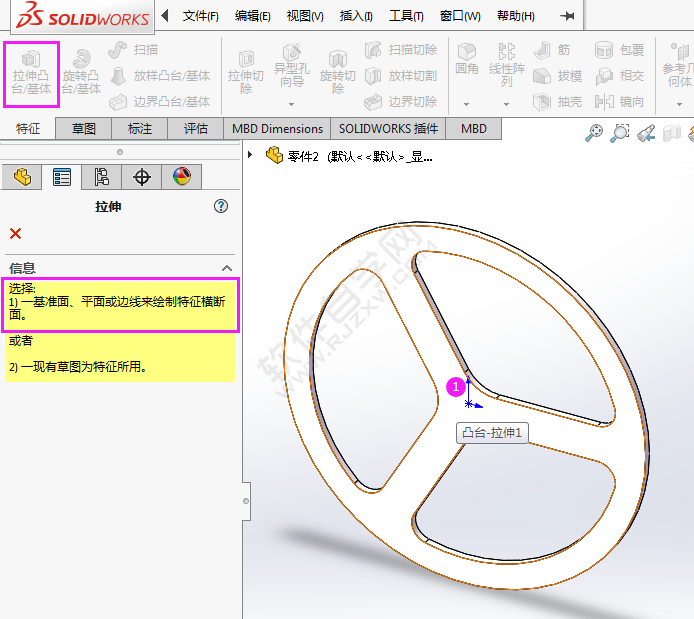Click the 凸台-拉伸1 tooltip label in viewport
Screen dimensions: 694x619
pos(492,433)
